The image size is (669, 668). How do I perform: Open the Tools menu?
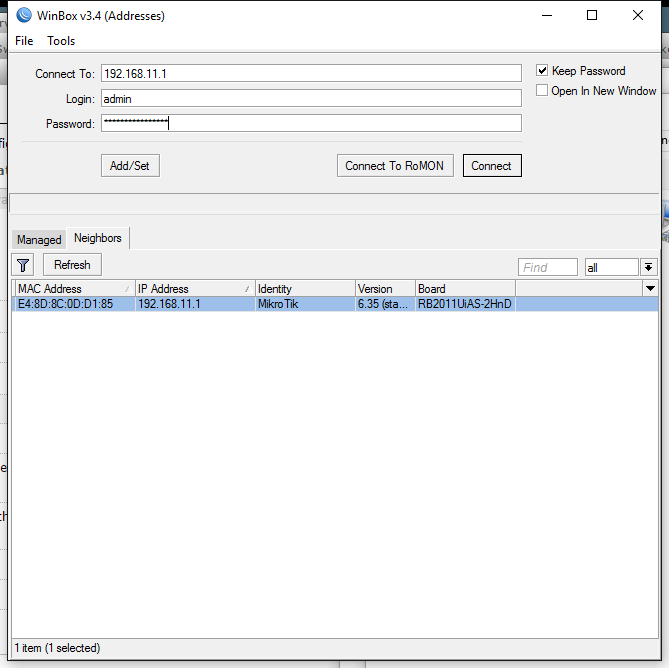pos(61,41)
